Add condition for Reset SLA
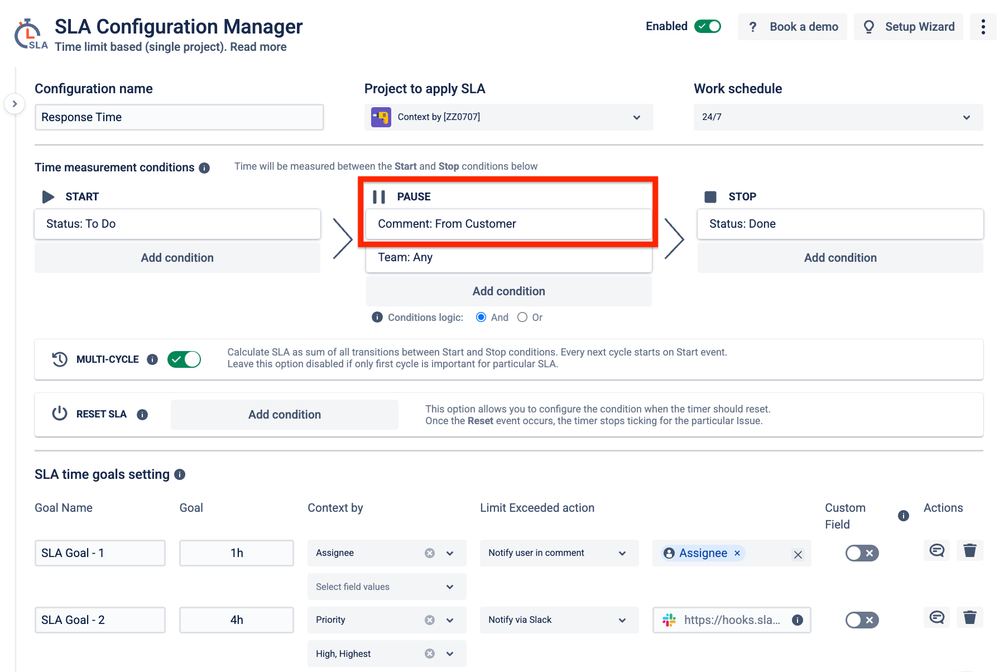 point(284,415)
